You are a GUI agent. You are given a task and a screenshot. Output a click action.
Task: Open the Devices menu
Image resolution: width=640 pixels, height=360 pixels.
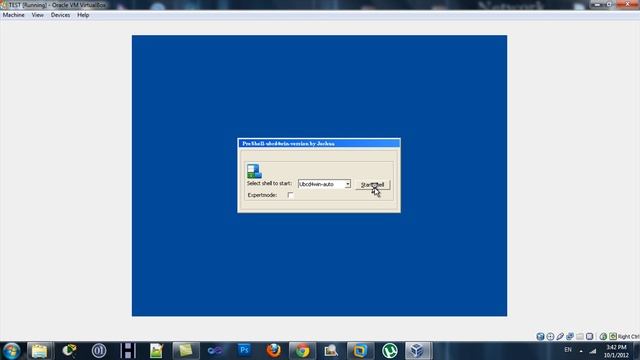coord(60,15)
